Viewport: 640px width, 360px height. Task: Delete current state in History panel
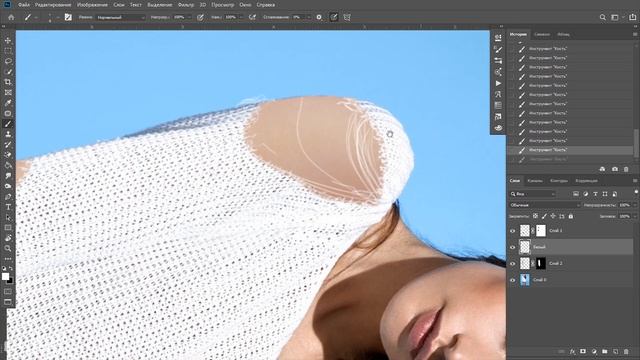pyautogui.click(x=626, y=169)
